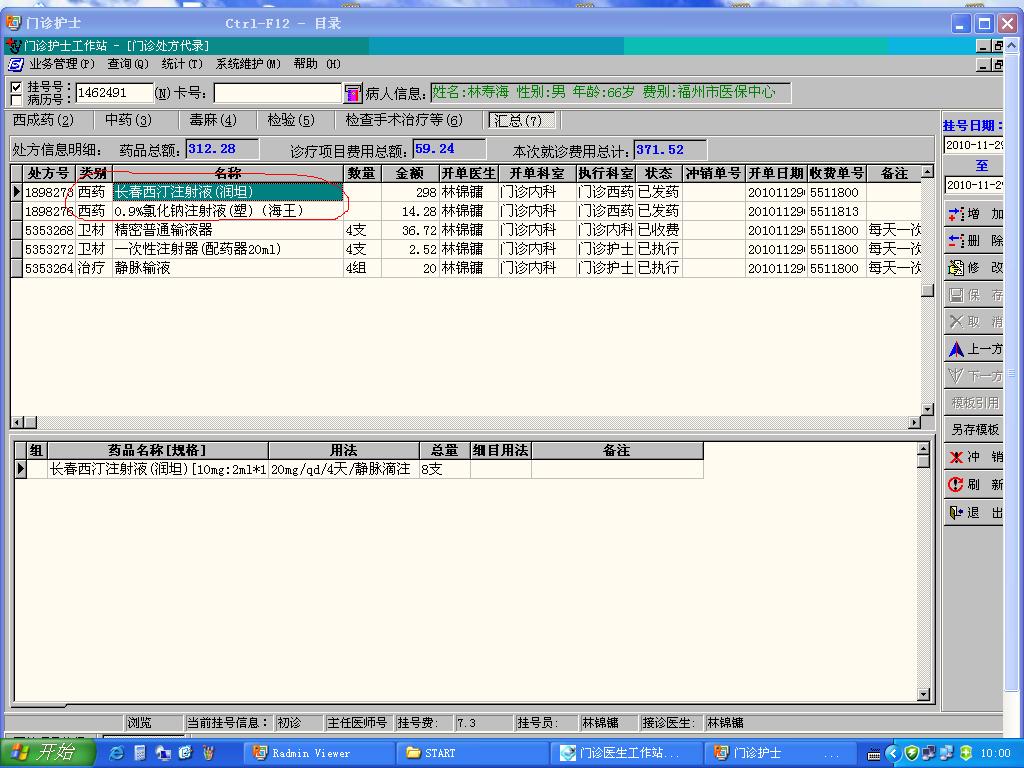Switch to the 毒麻(4) tab

213,120
